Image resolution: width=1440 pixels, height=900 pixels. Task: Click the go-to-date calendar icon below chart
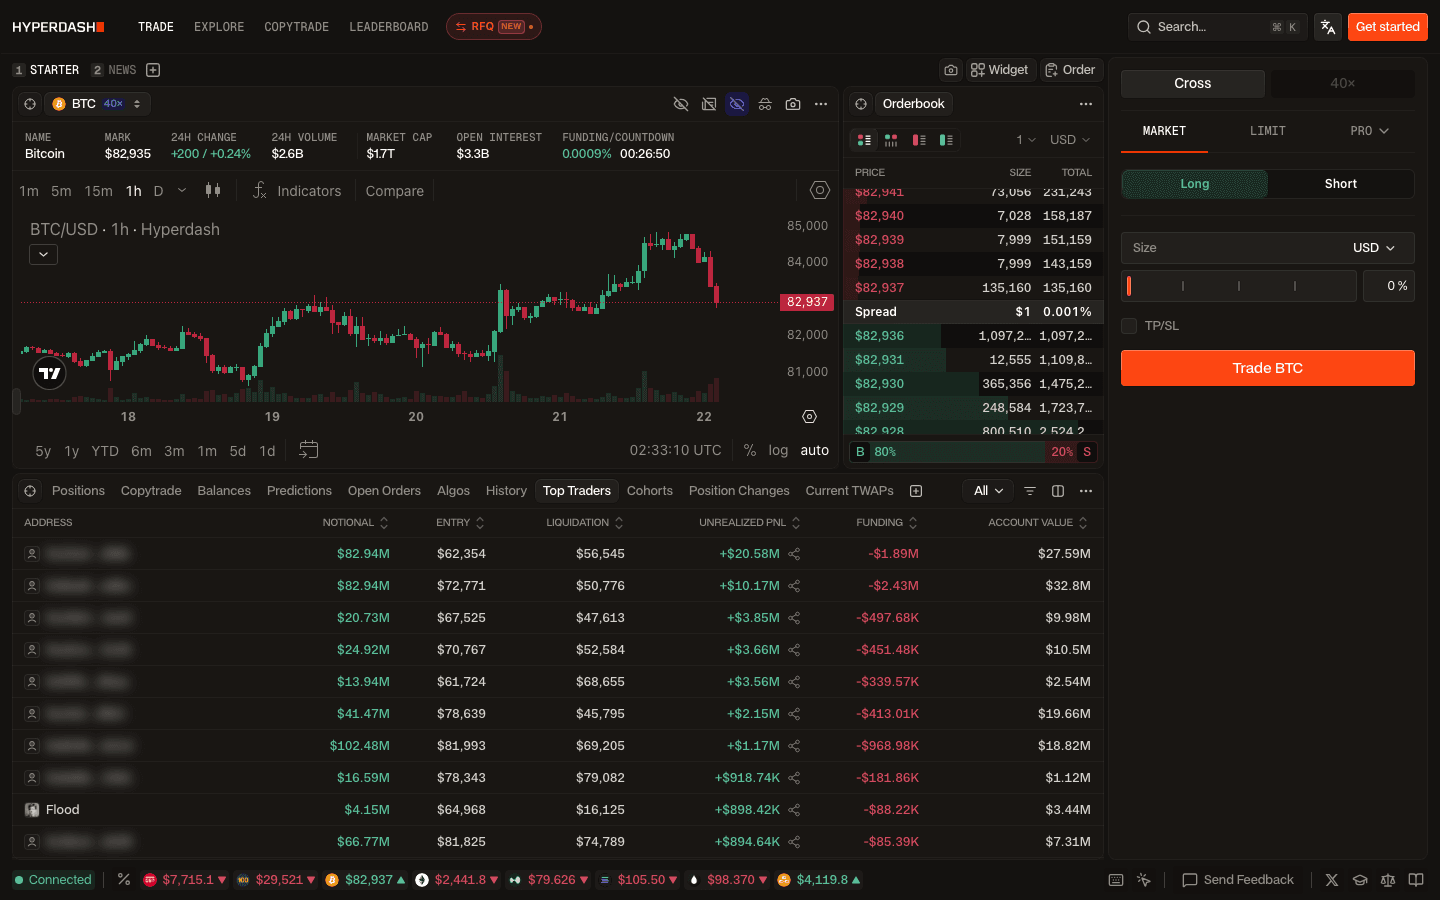pos(309,450)
